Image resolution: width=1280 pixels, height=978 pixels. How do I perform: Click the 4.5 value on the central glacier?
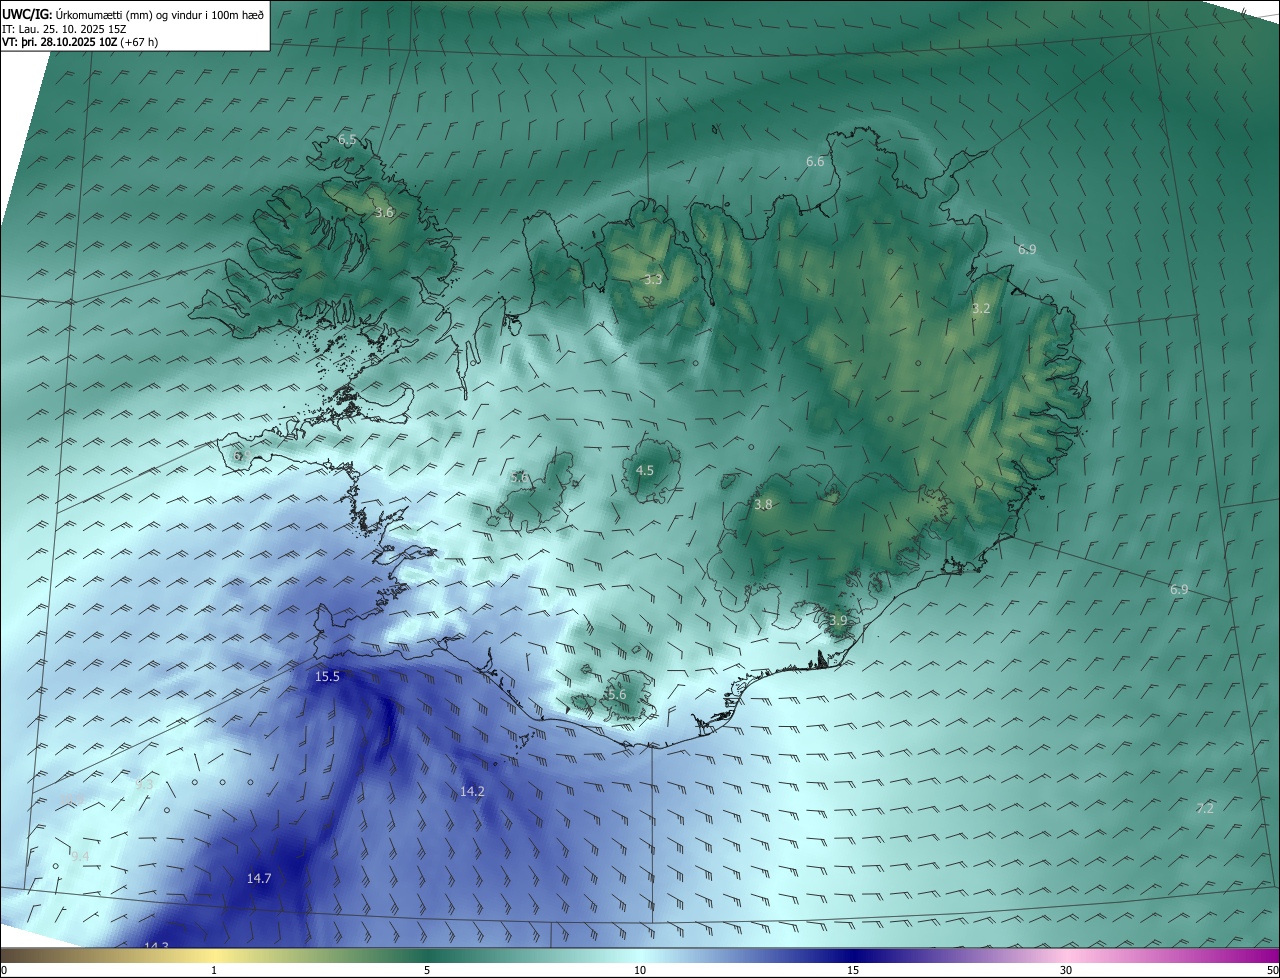[x=645, y=470]
